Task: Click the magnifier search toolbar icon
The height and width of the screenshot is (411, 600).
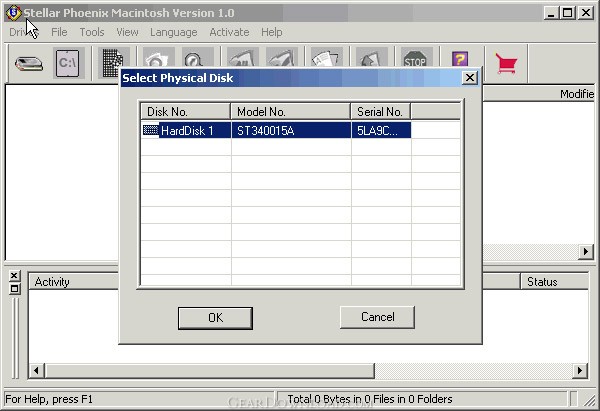Action: 197,58
